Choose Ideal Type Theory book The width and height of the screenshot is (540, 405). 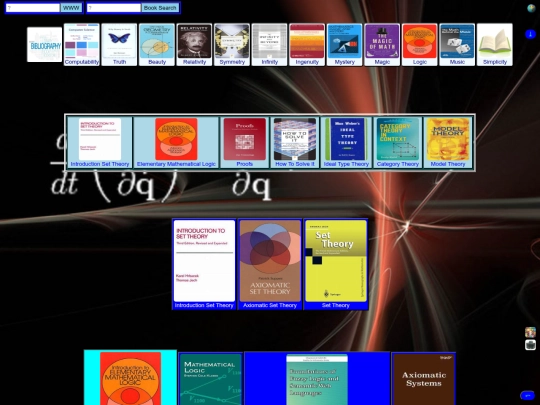(346, 143)
